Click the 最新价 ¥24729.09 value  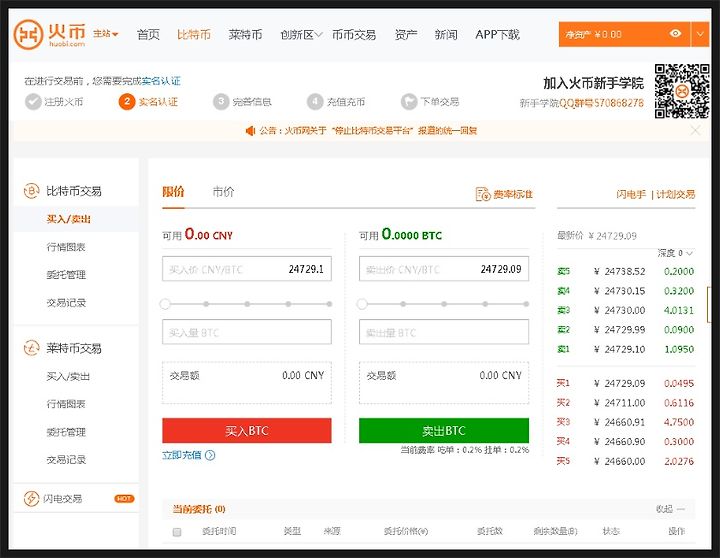click(613, 236)
